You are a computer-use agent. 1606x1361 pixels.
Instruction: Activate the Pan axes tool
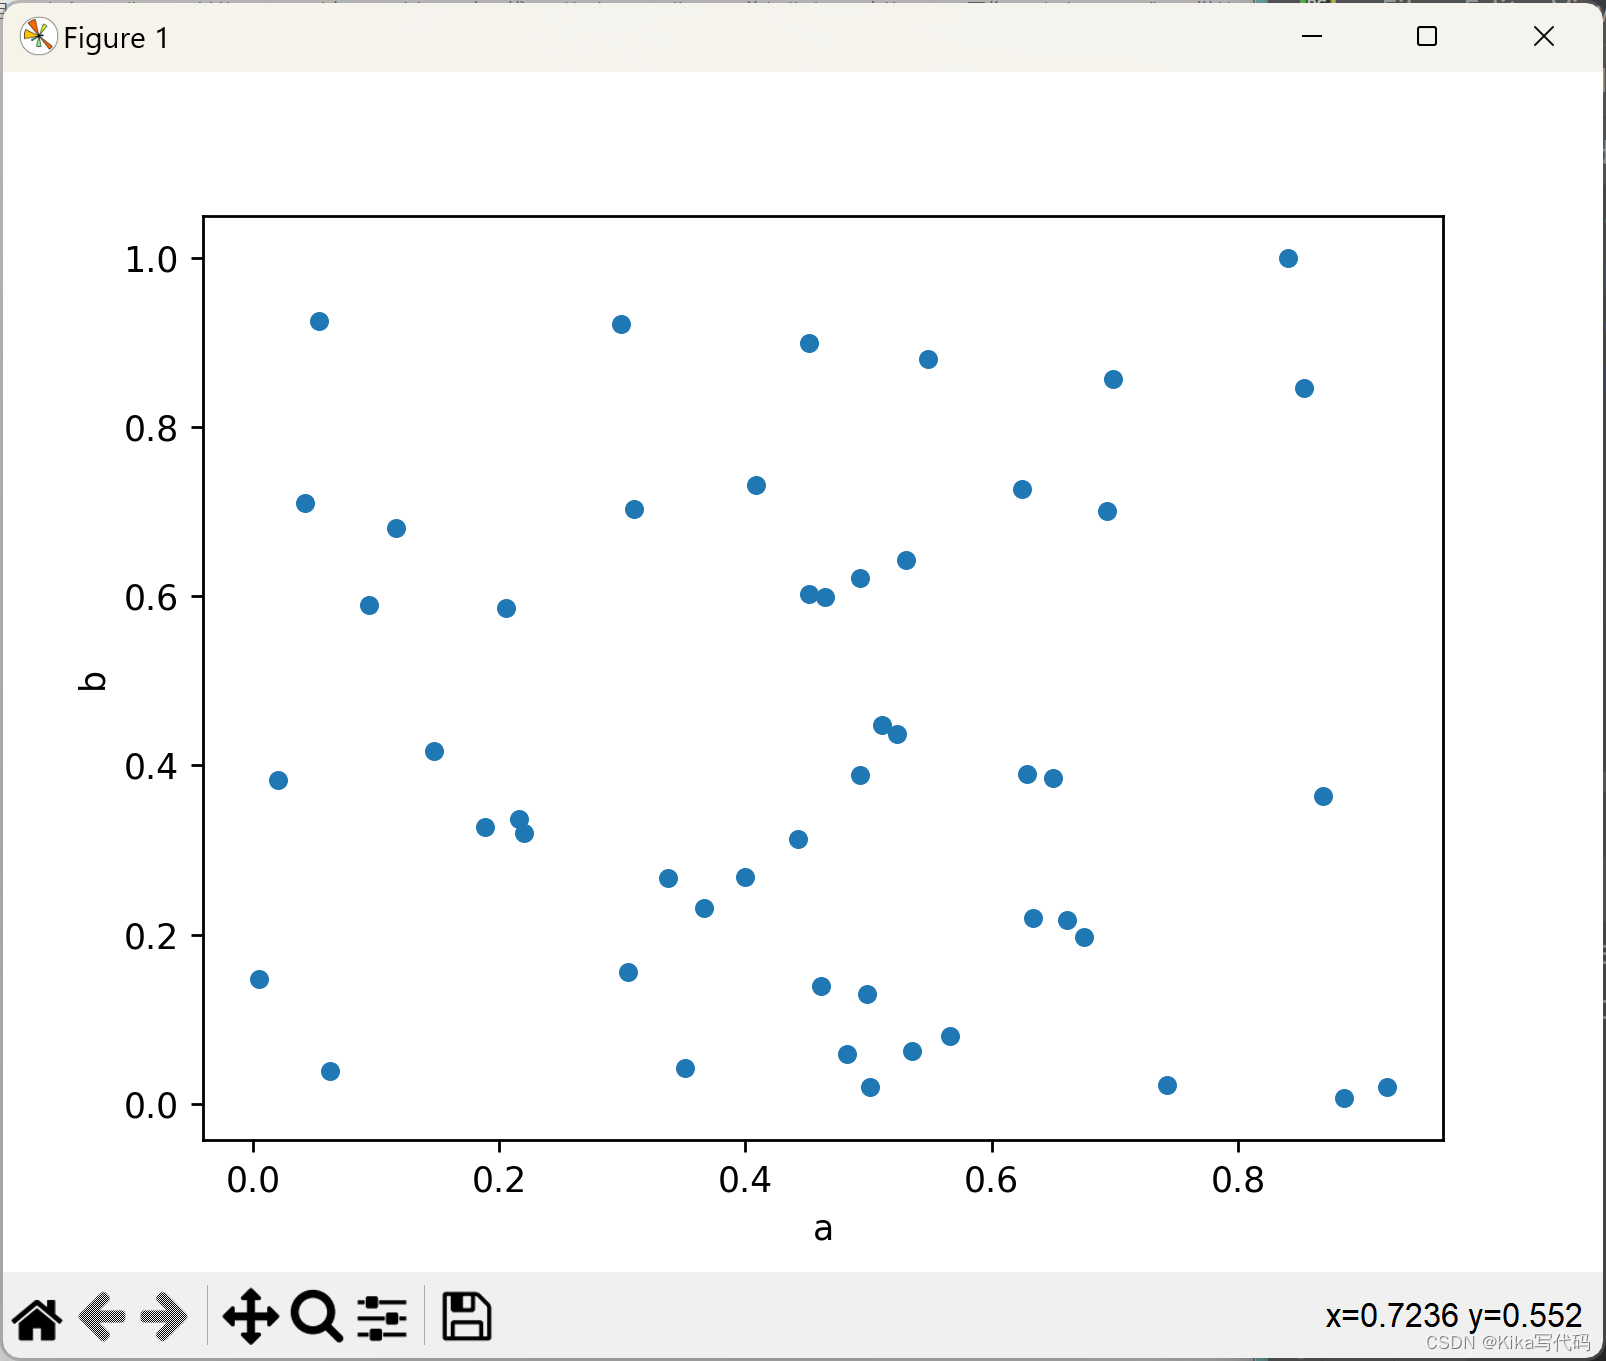pyautogui.click(x=250, y=1317)
